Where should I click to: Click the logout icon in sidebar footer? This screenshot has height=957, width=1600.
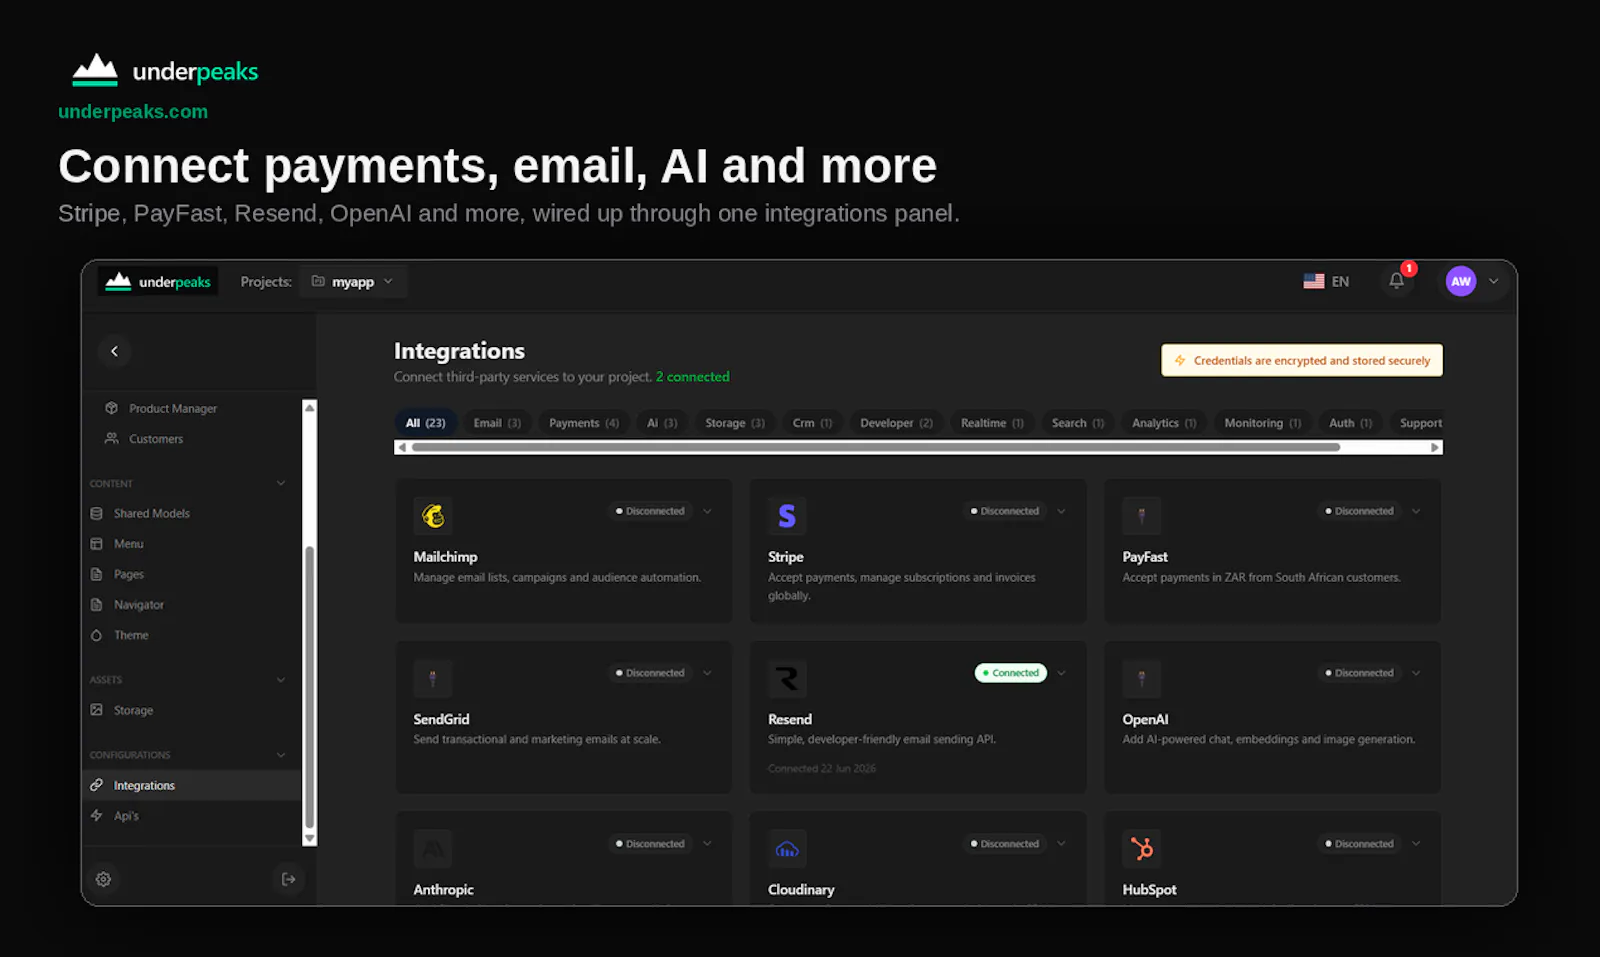click(x=288, y=879)
